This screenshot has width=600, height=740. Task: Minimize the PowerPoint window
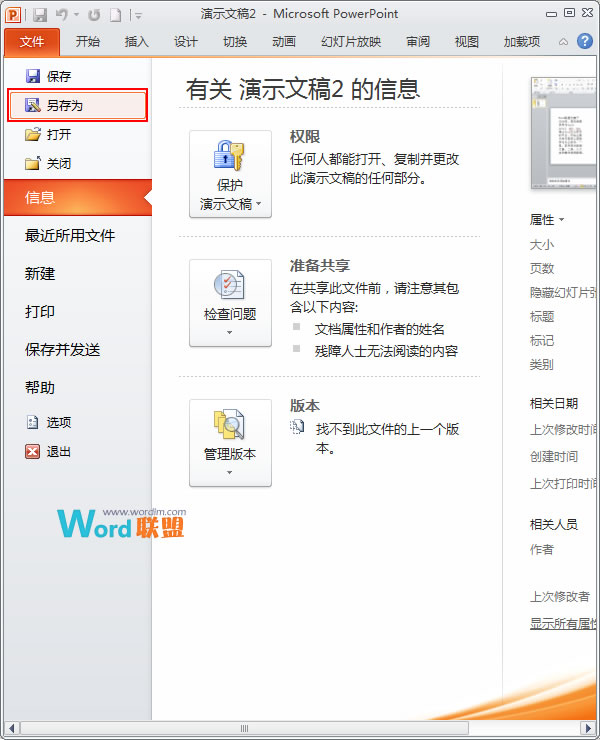(x=551, y=14)
